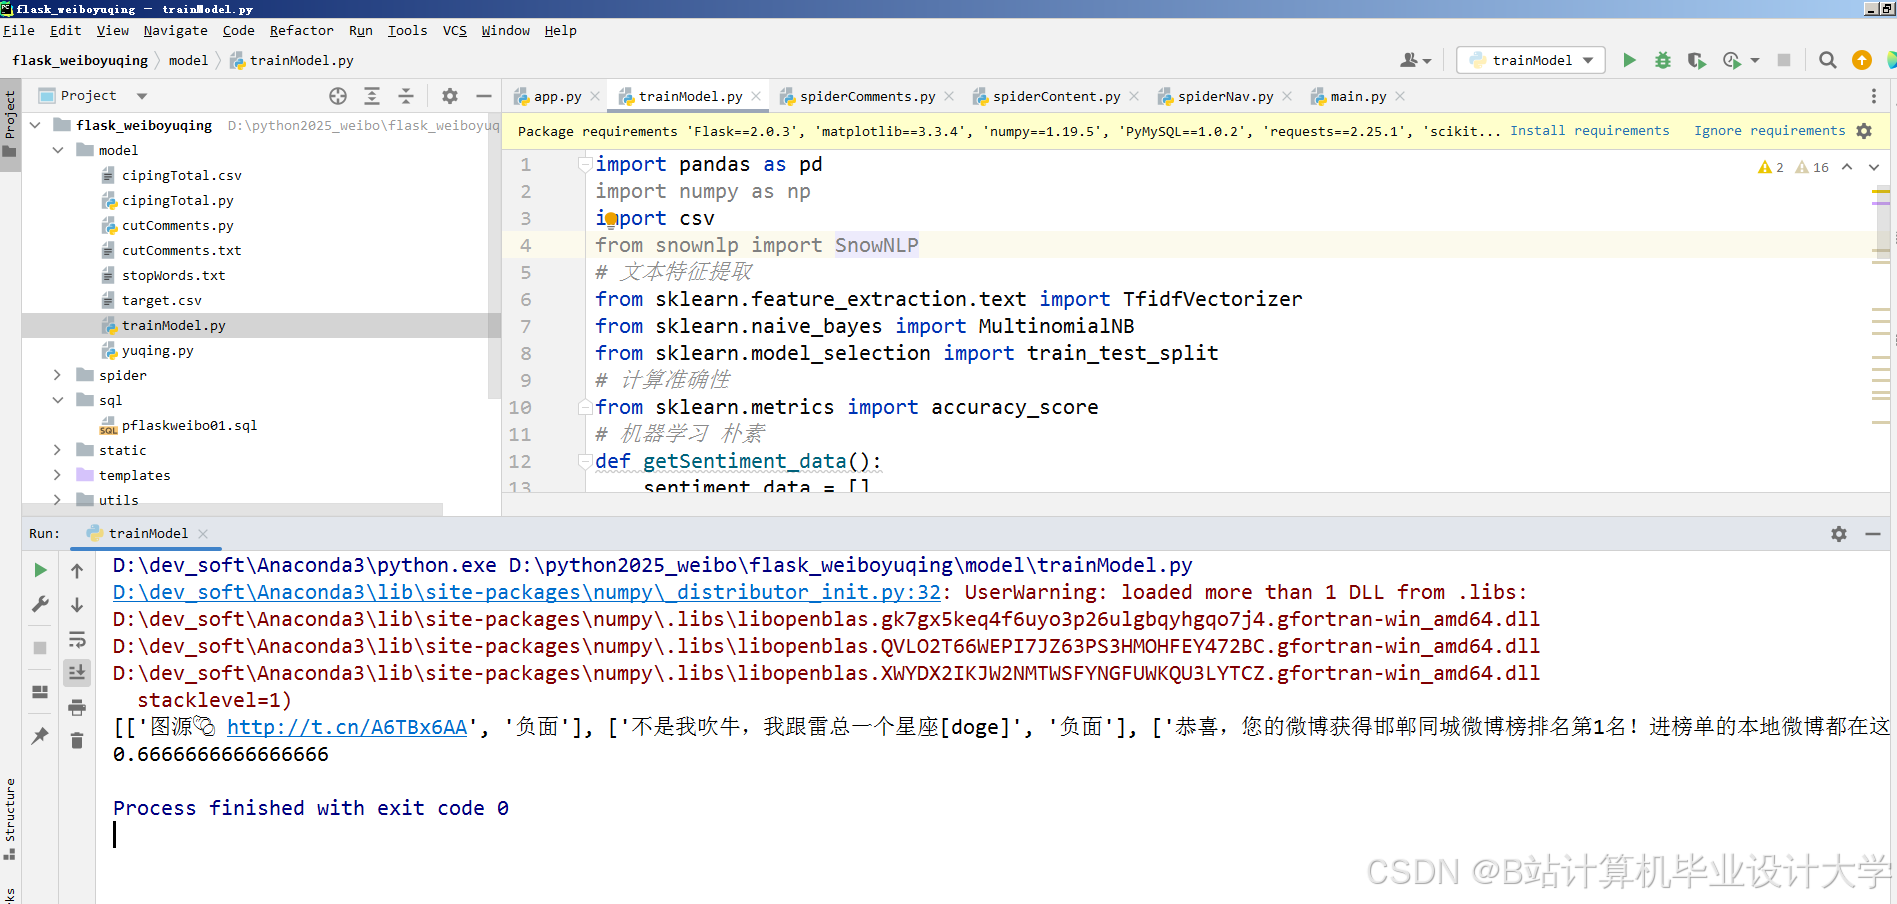The image size is (1897, 904).
Task: Clear console output with the trash icon
Action: coord(77,740)
